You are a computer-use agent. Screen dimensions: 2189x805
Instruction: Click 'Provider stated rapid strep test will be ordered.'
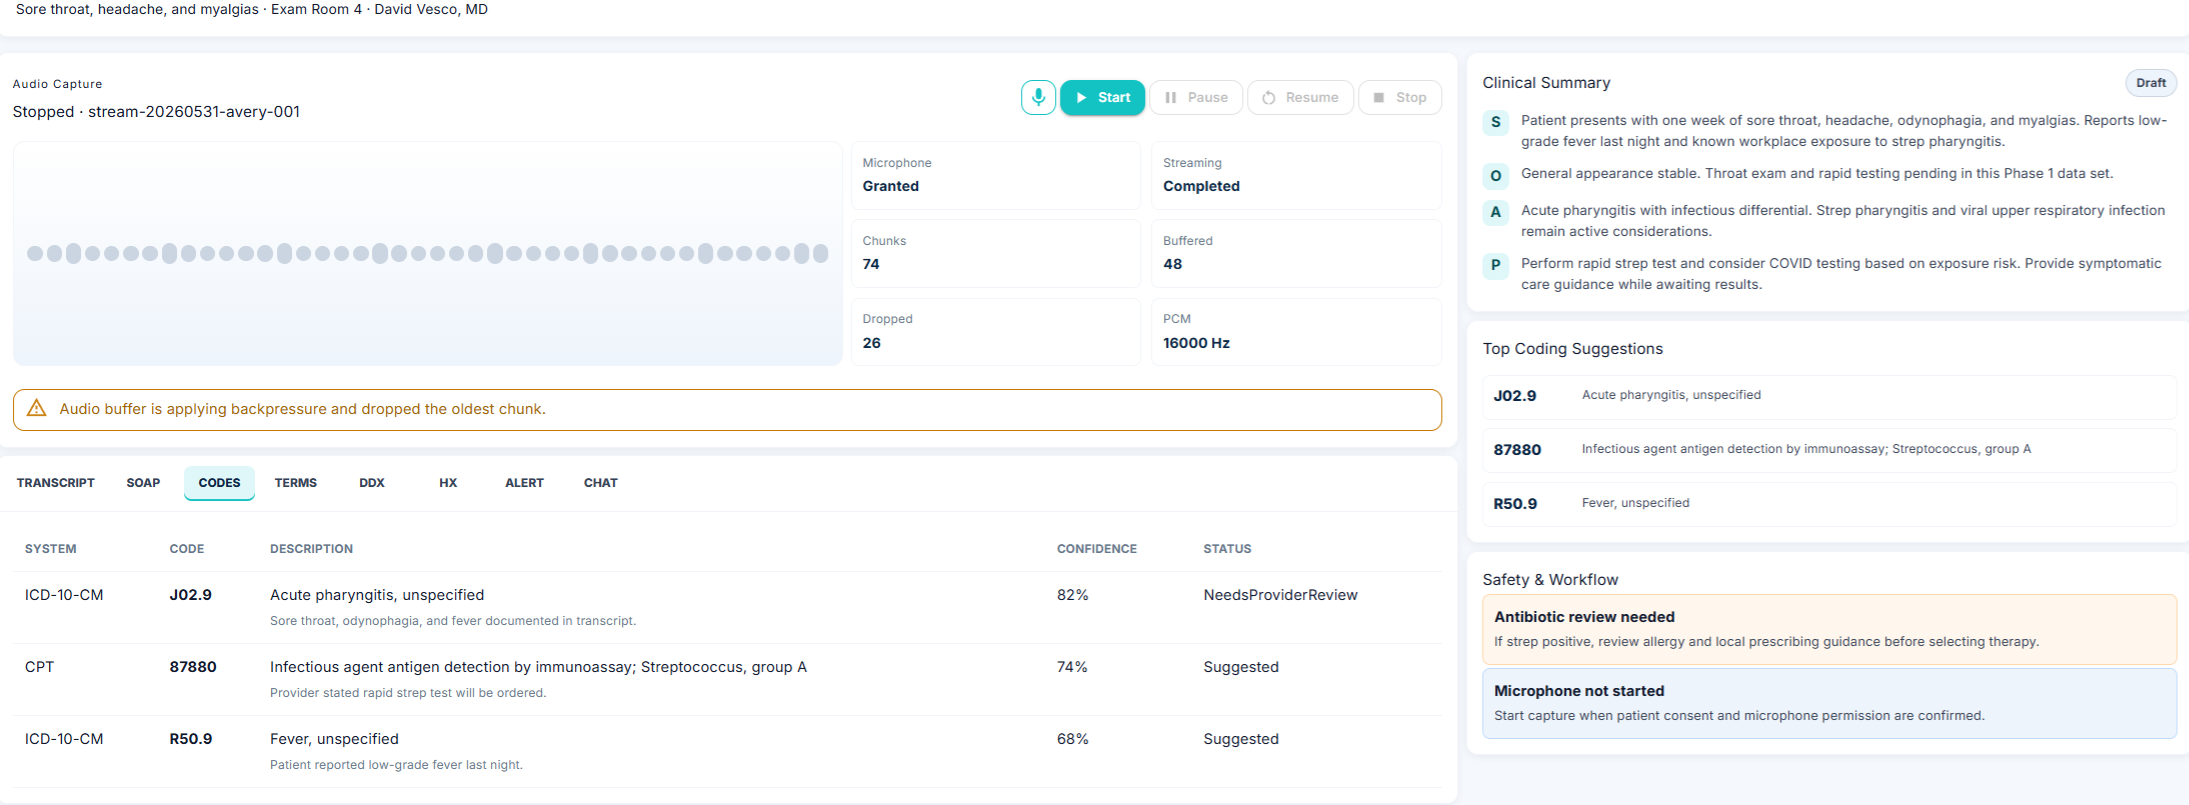point(408,693)
